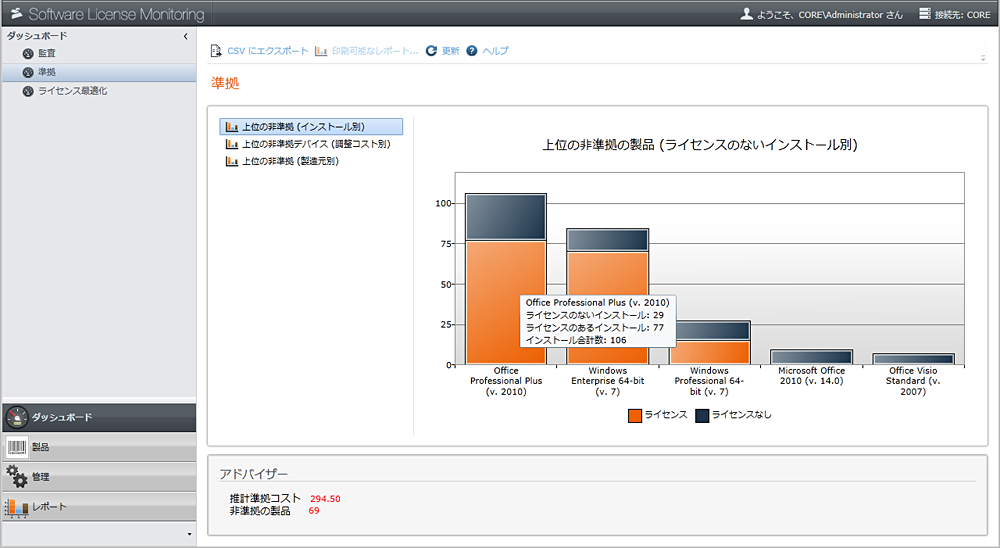Click the ようこそ、CORE\Administrator さん text

tap(830, 14)
